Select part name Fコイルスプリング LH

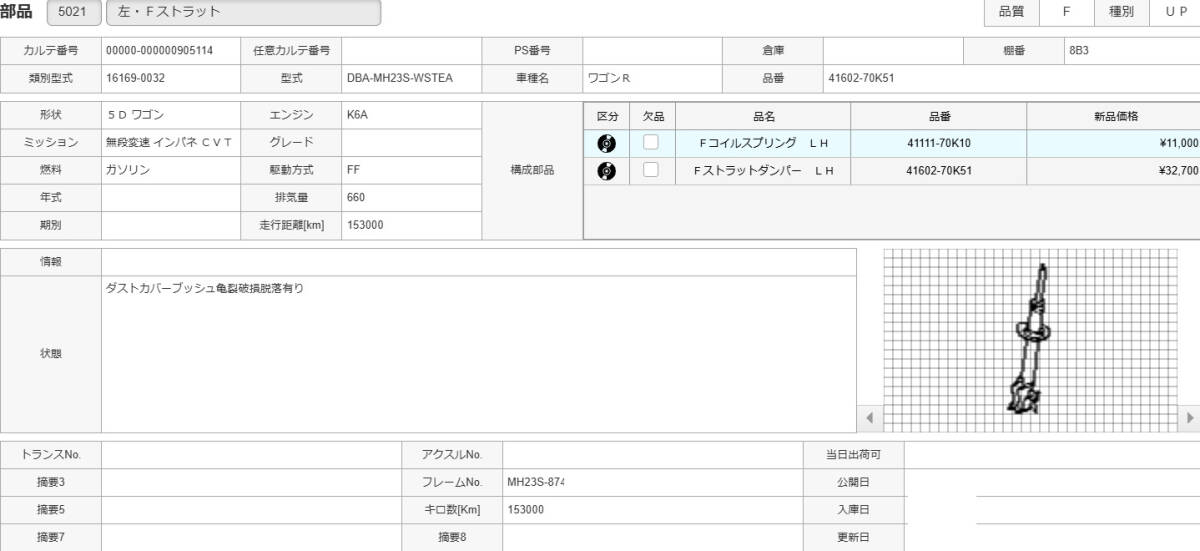tap(763, 143)
